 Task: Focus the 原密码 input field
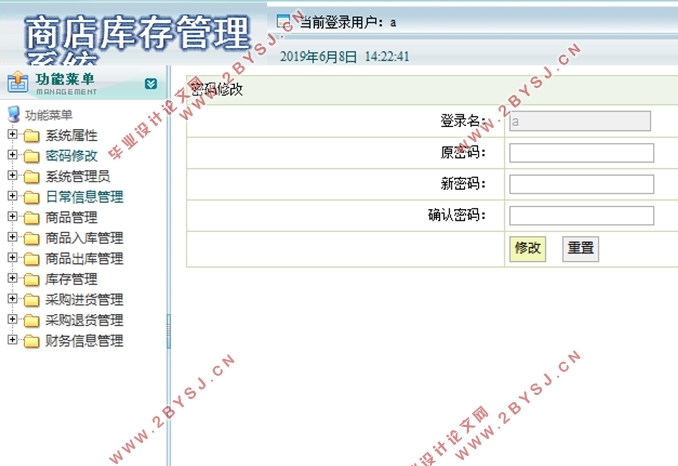pos(582,153)
